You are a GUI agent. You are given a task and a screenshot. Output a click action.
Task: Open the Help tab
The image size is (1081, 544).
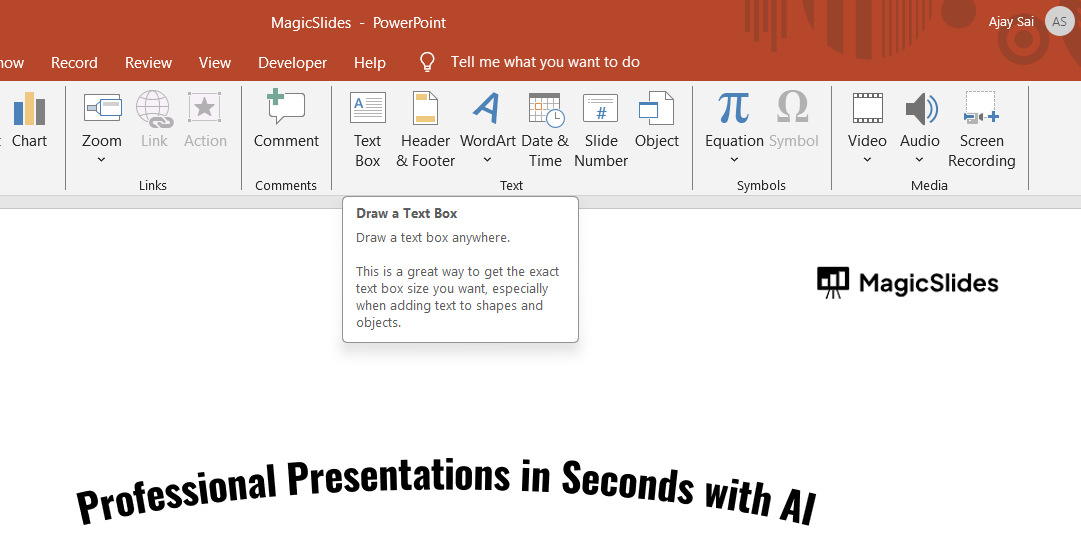click(370, 63)
